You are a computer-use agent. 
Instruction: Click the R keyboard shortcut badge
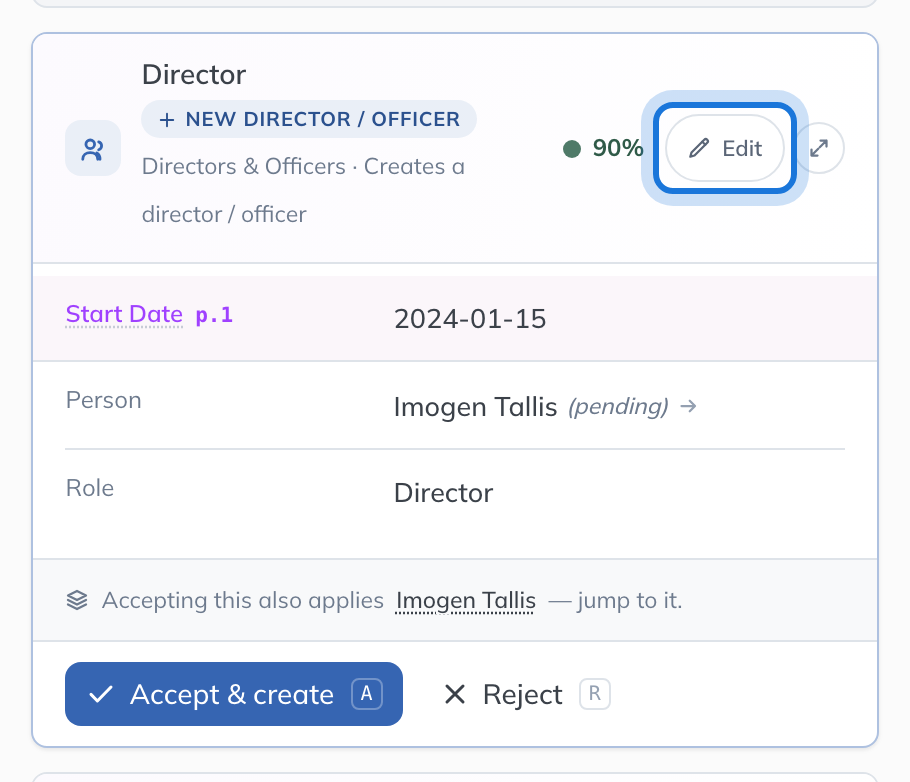click(x=594, y=694)
